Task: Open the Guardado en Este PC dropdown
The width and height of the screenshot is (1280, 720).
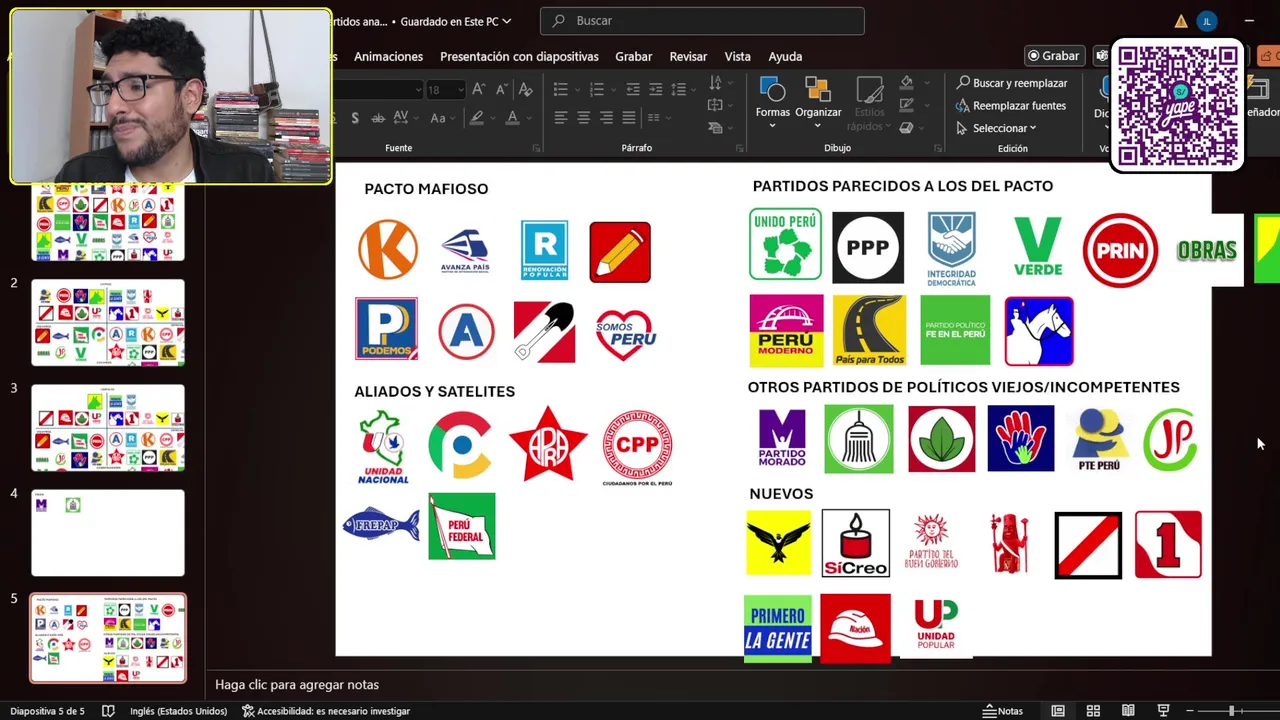Action: point(458,21)
